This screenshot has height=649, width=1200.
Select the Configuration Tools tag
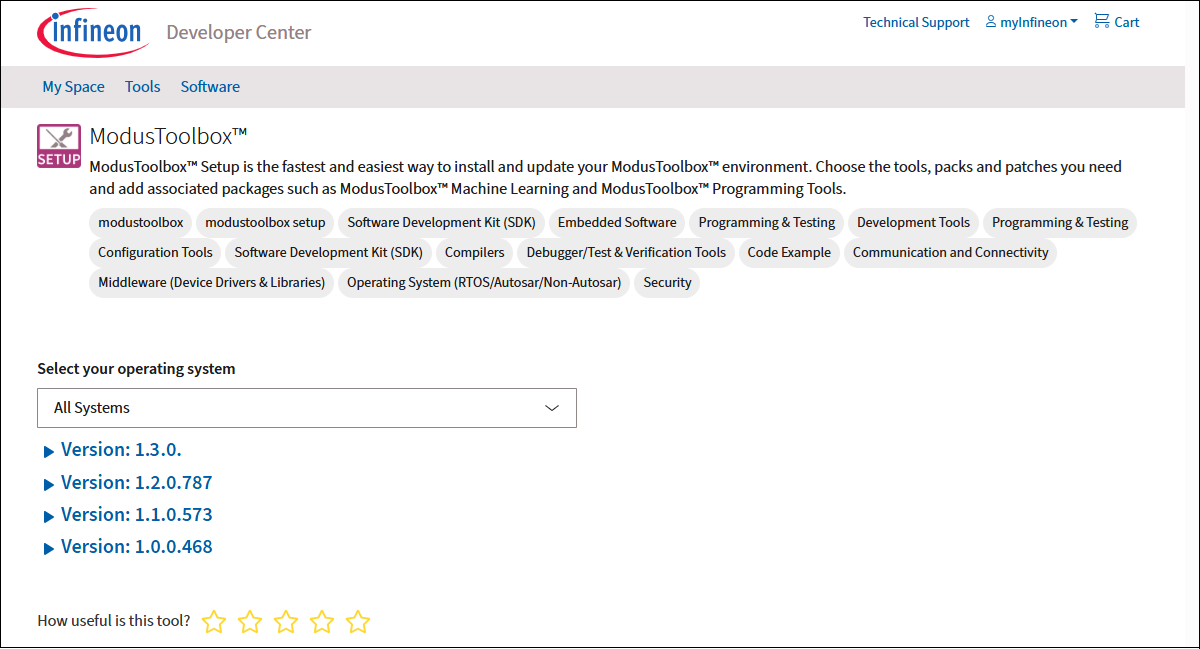point(155,252)
